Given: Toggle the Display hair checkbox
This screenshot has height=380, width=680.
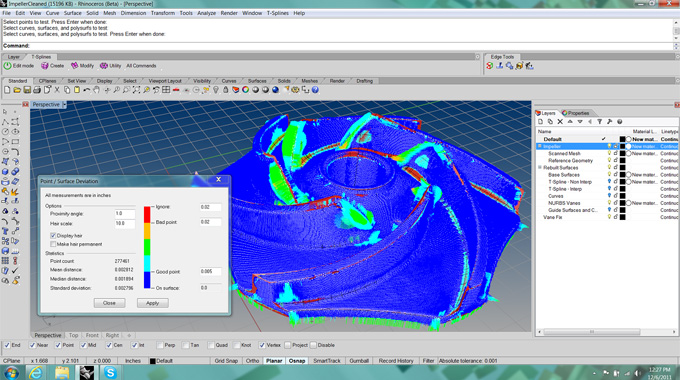Looking at the screenshot, I should (x=53, y=236).
